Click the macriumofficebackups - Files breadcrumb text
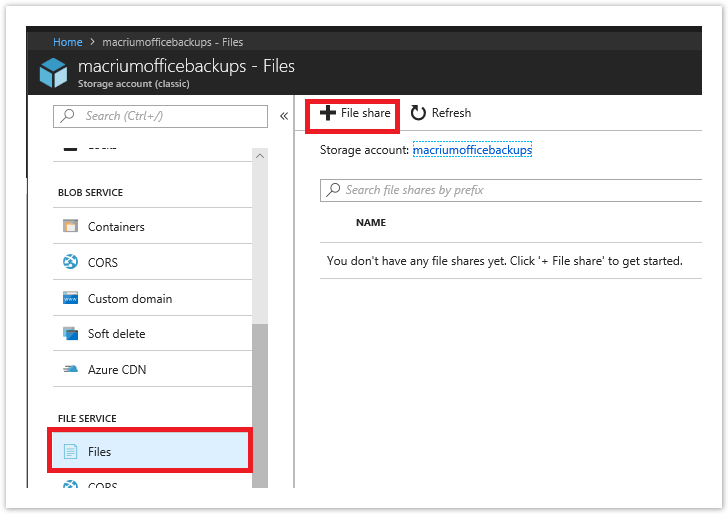728x514 pixels. pyautogui.click(x=173, y=42)
